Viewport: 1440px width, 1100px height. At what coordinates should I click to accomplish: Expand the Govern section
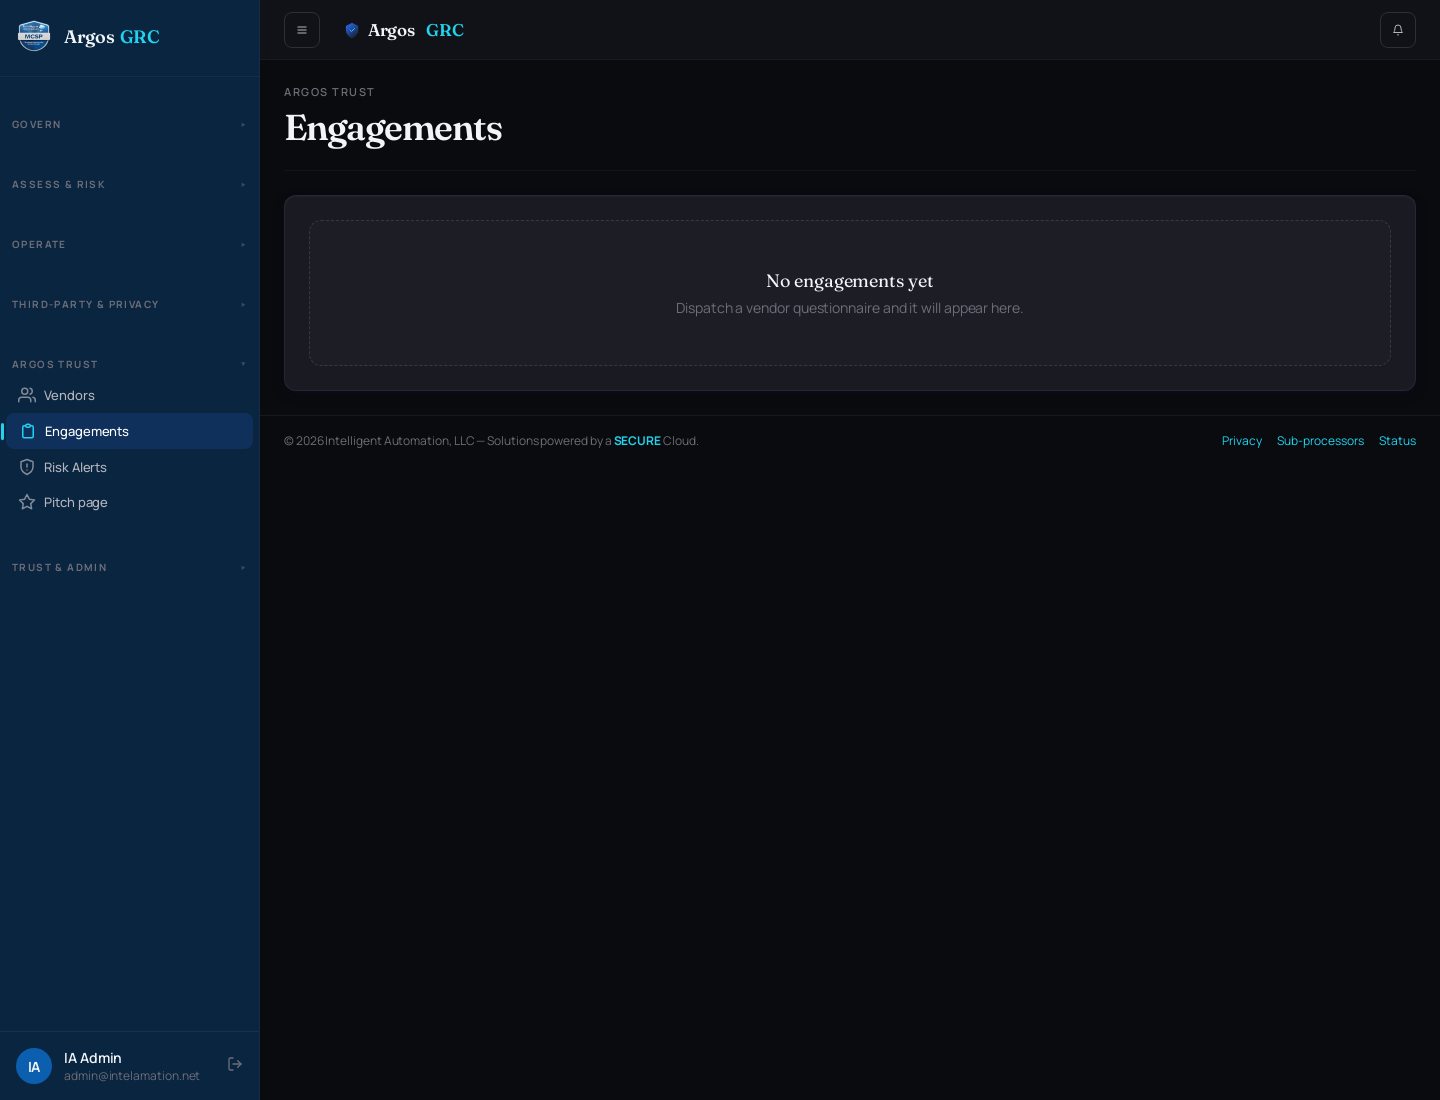(130, 125)
